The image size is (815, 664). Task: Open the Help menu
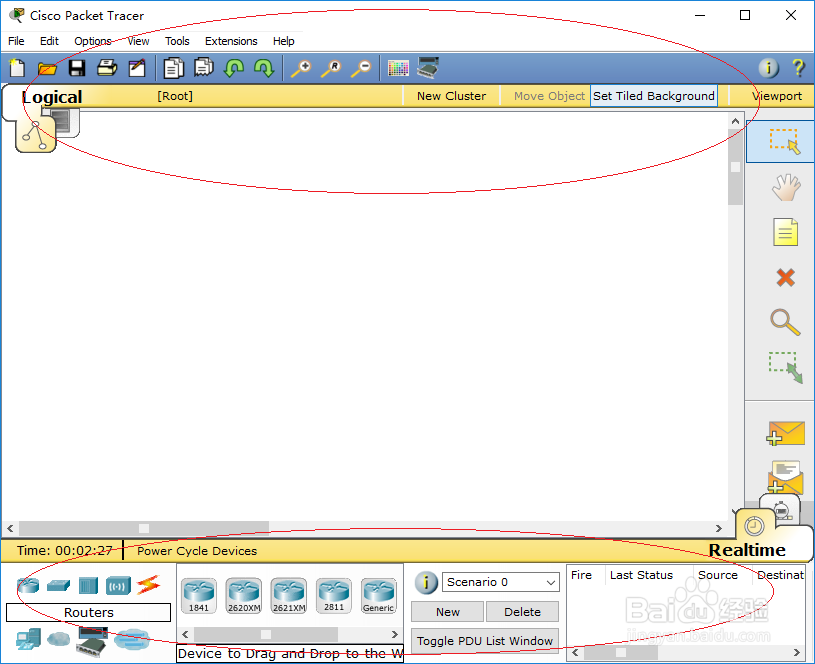tap(283, 41)
